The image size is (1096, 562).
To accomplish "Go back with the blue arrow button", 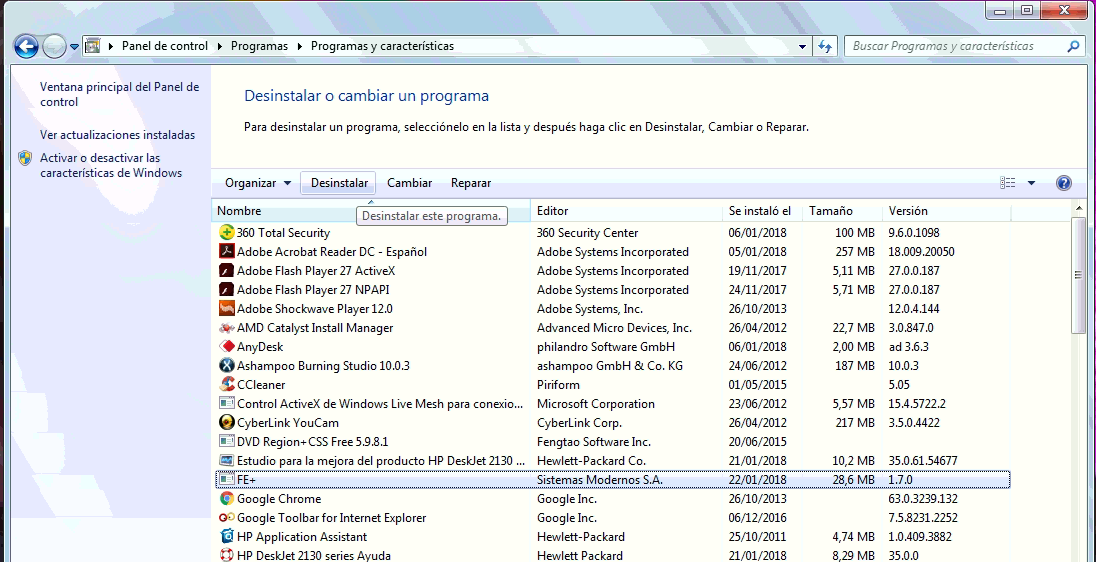I will point(27,47).
